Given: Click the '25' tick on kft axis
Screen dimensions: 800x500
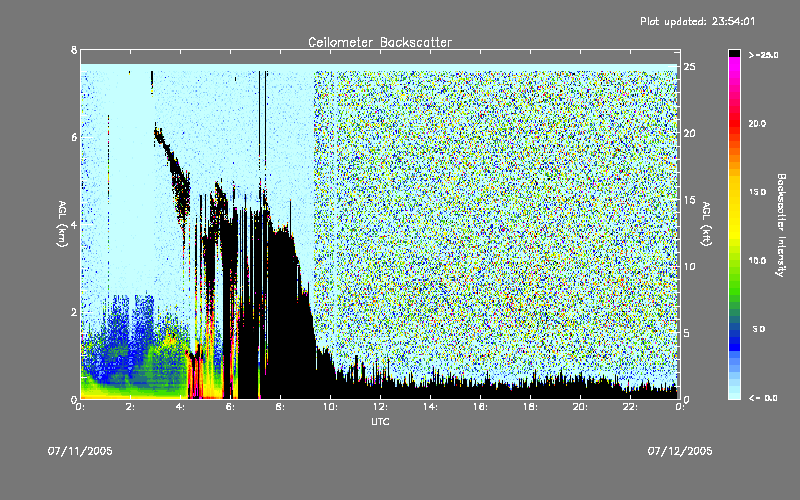Looking at the screenshot, I should point(690,67).
